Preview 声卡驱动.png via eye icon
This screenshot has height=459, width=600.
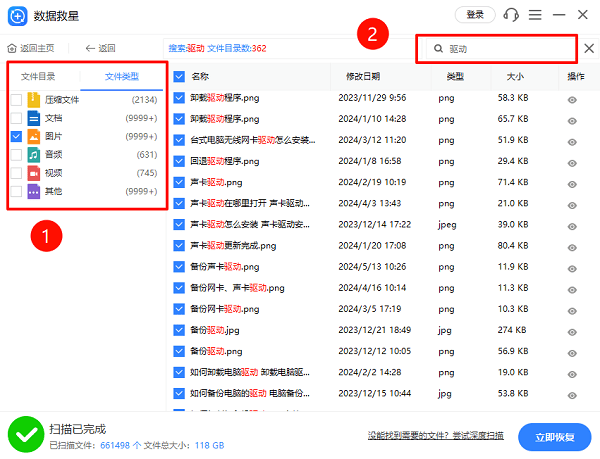pyautogui.click(x=572, y=184)
